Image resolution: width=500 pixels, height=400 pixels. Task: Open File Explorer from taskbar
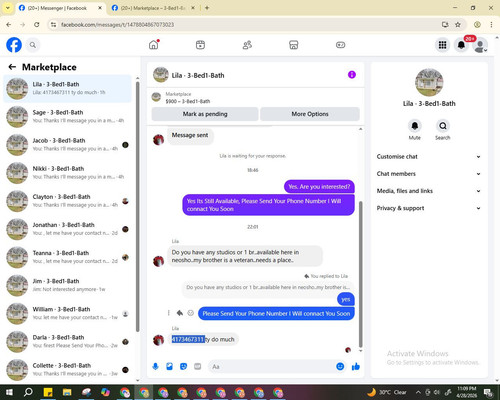click(67, 392)
